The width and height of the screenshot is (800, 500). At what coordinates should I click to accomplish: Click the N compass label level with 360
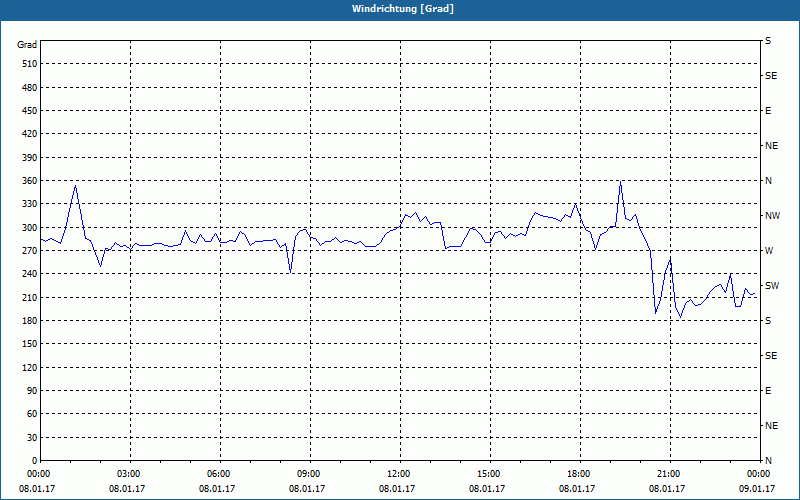(x=768, y=181)
